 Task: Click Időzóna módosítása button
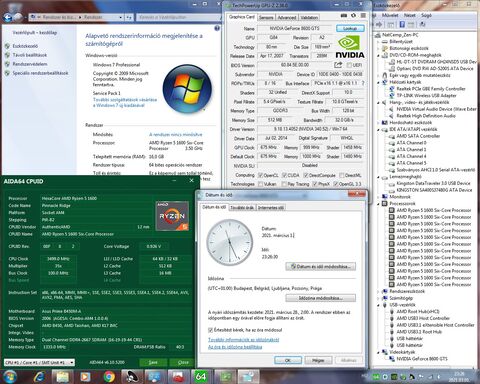click(321, 298)
